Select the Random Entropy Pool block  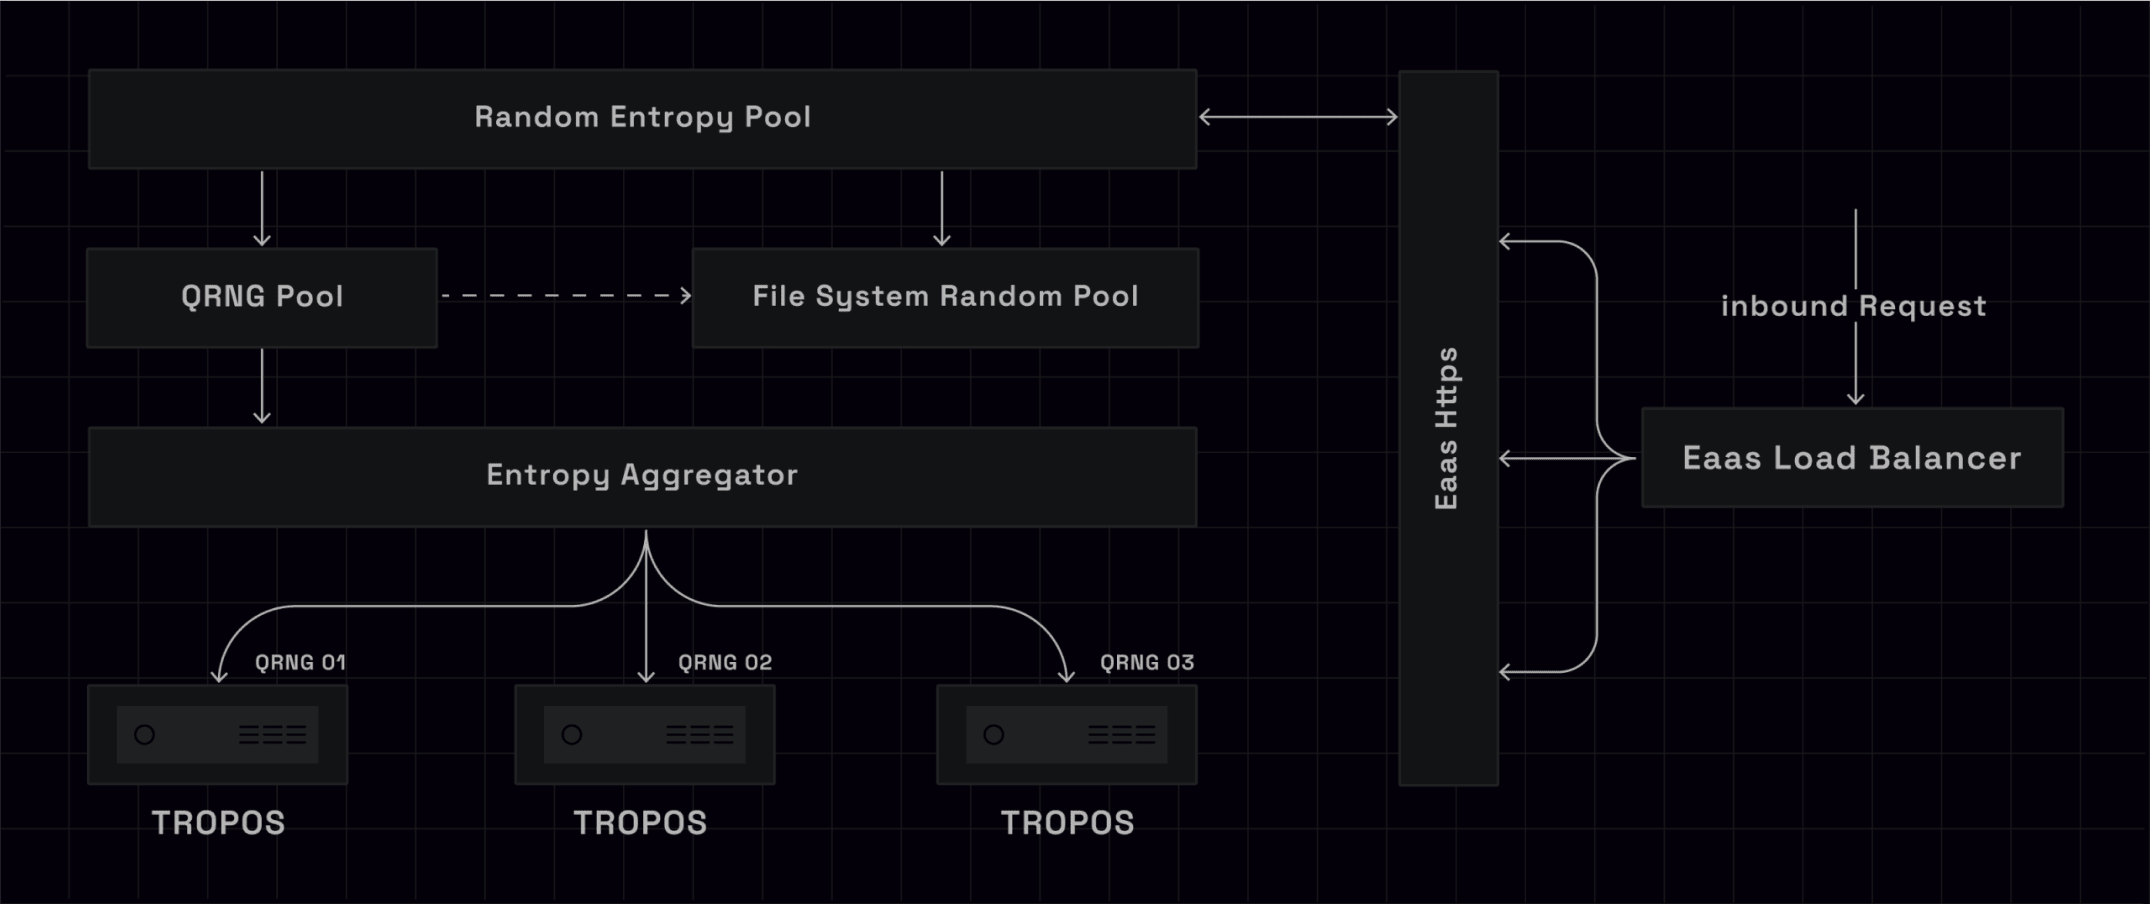pos(642,118)
